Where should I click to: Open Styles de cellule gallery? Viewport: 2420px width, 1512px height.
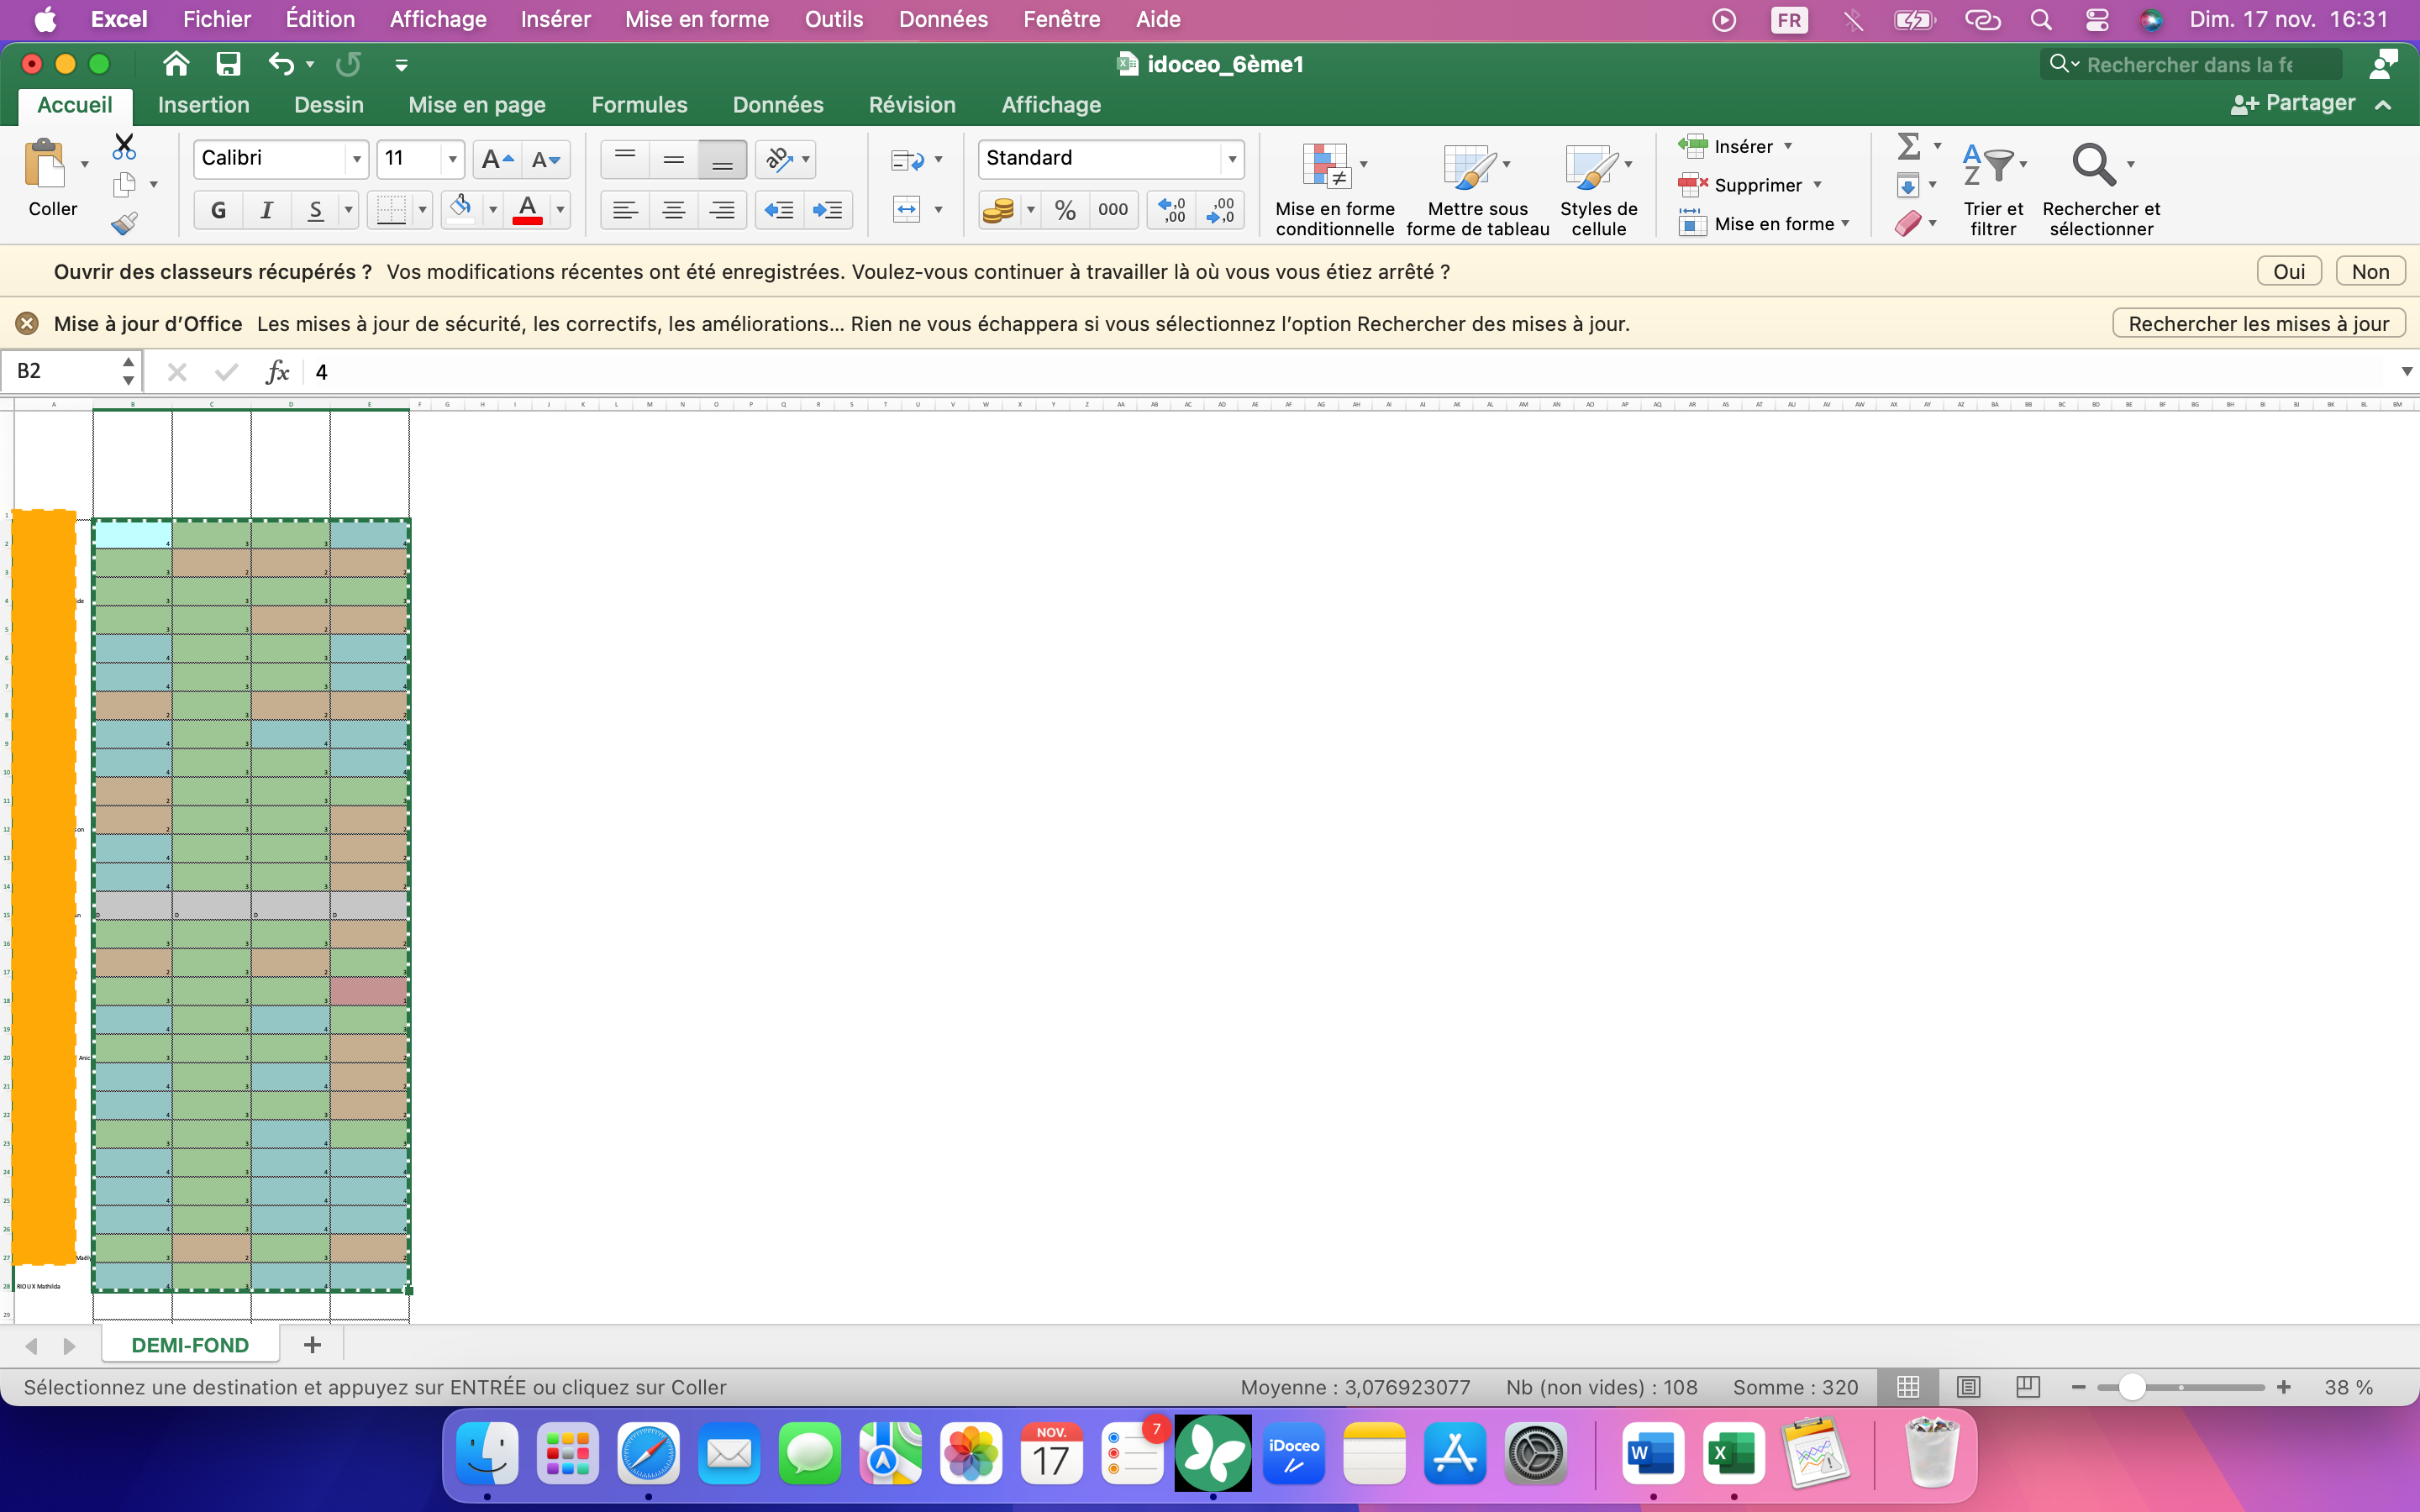1598,189
